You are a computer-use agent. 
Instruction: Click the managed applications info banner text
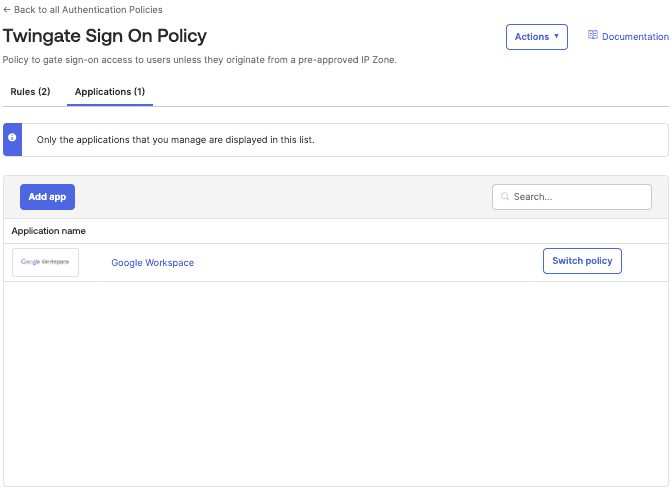[175, 140]
